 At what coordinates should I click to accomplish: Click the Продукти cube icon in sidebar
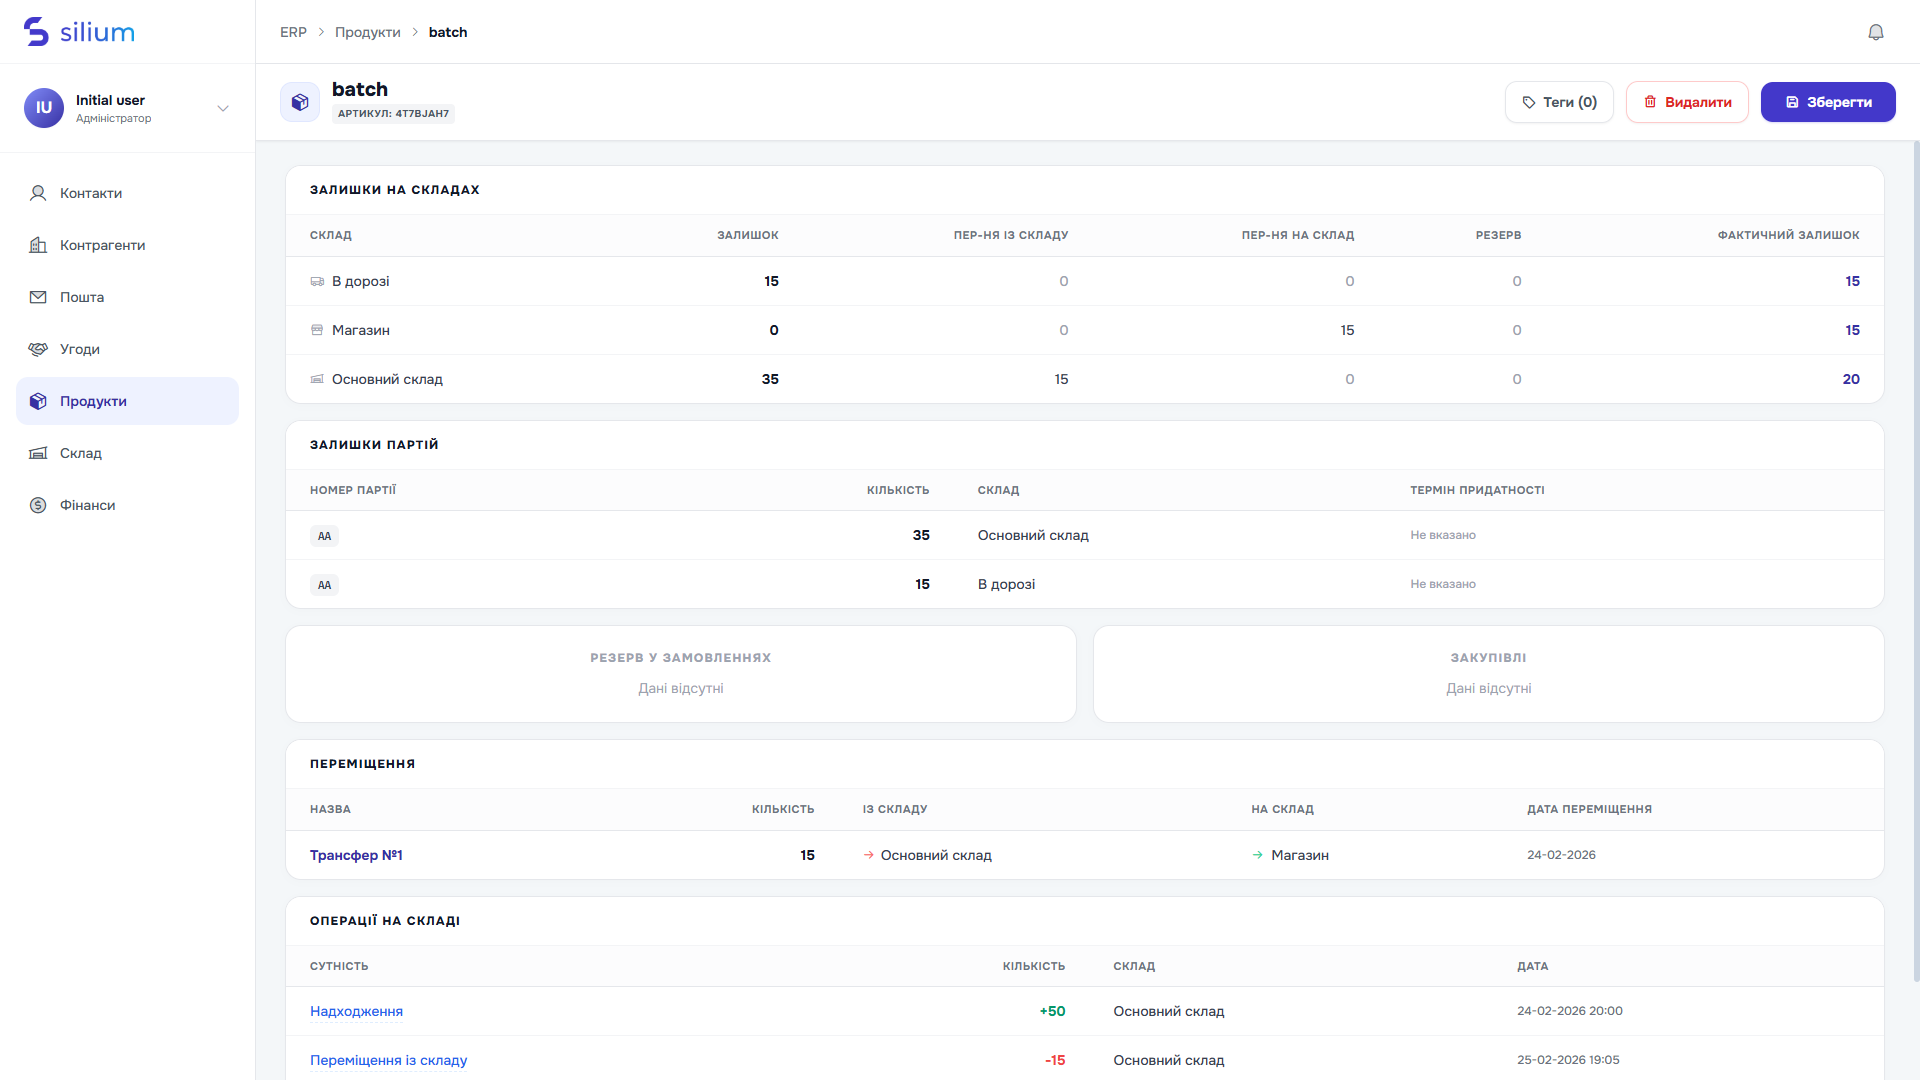point(38,401)
